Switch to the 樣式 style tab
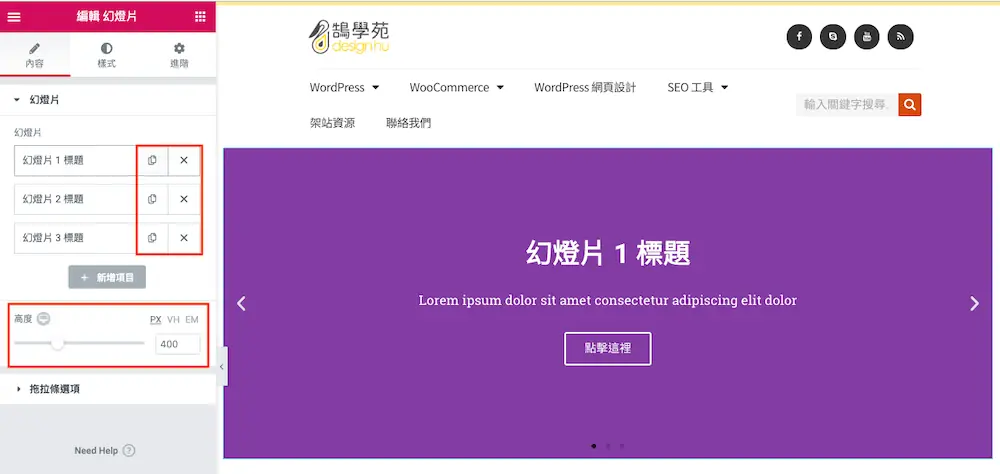 107,56
